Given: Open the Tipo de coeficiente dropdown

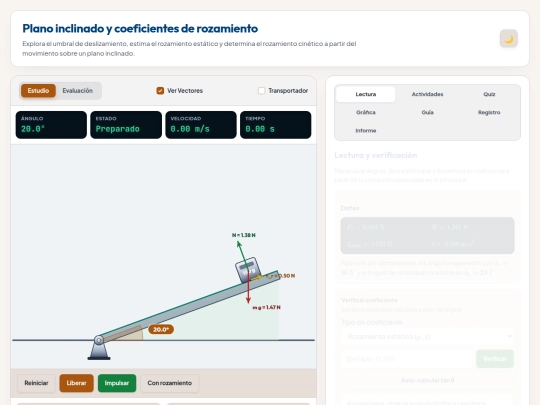Looking at the screenshot, I should [427, 336].
